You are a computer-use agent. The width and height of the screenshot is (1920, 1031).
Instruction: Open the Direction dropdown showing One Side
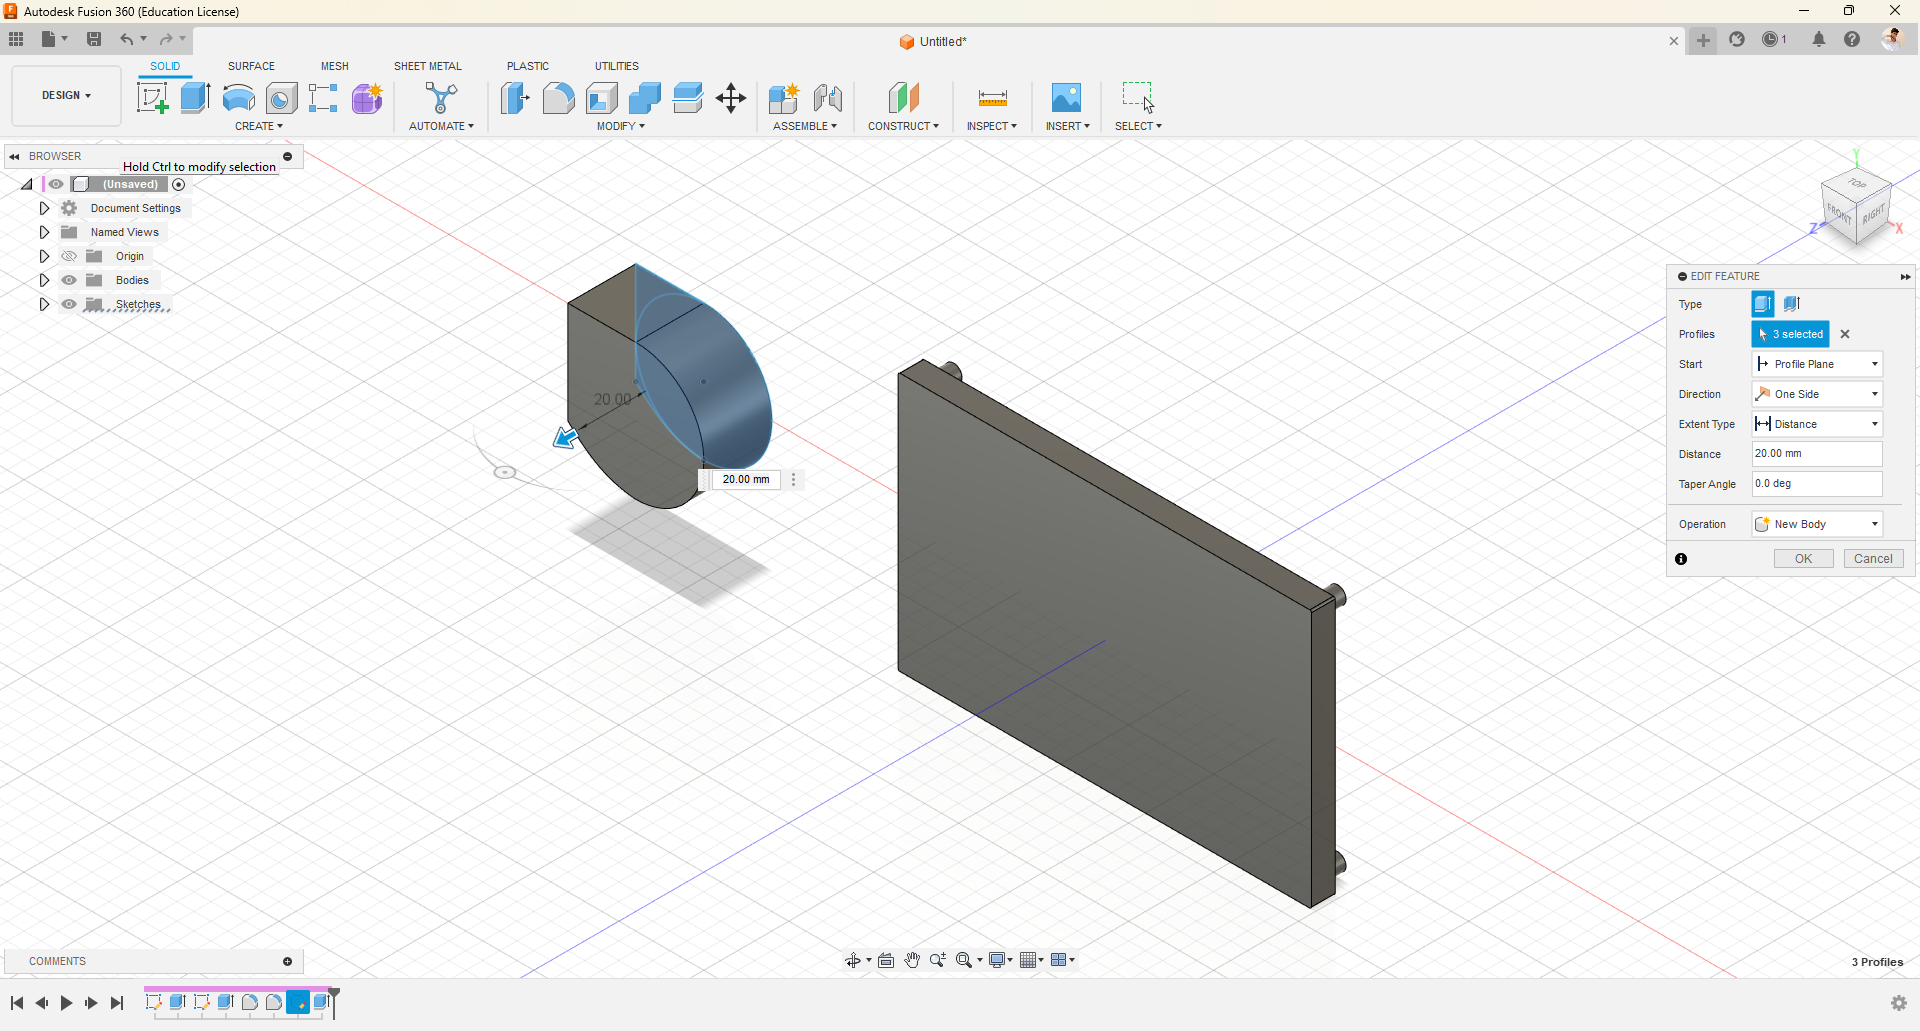pyautogui.click(x=1817, y=394)
